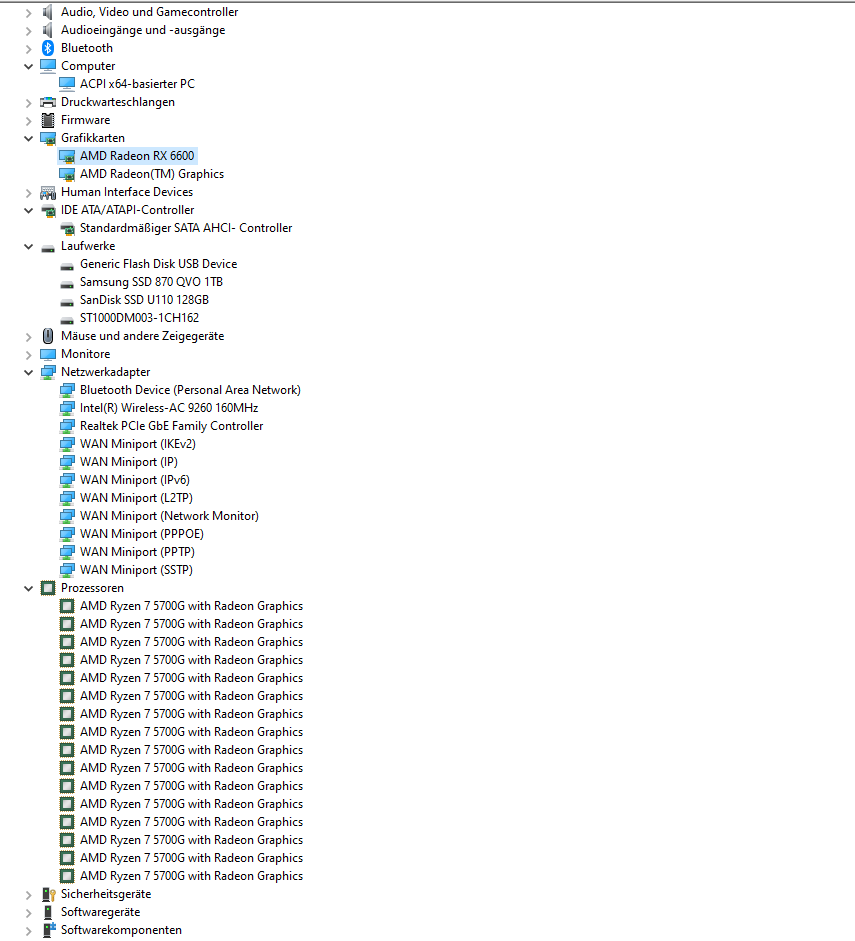Collapse the Prozessoren category

[x=28, y=588]
